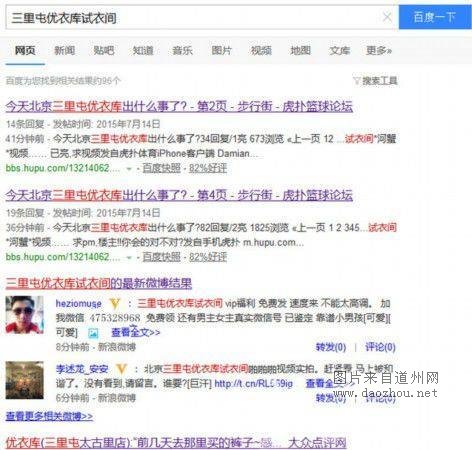472x450 pixels.
Task: Open 搜索工具 filter options
Action: click(380, 81)
